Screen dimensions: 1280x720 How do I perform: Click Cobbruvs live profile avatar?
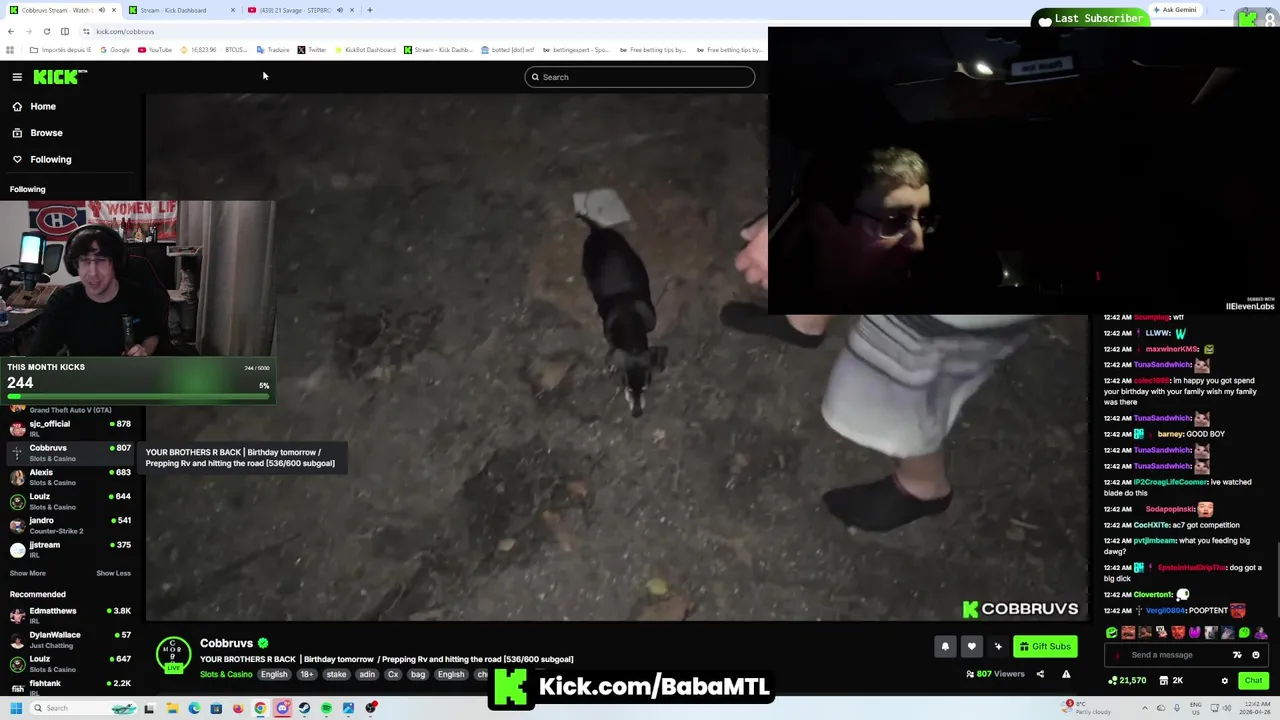[x=173, y=654]
